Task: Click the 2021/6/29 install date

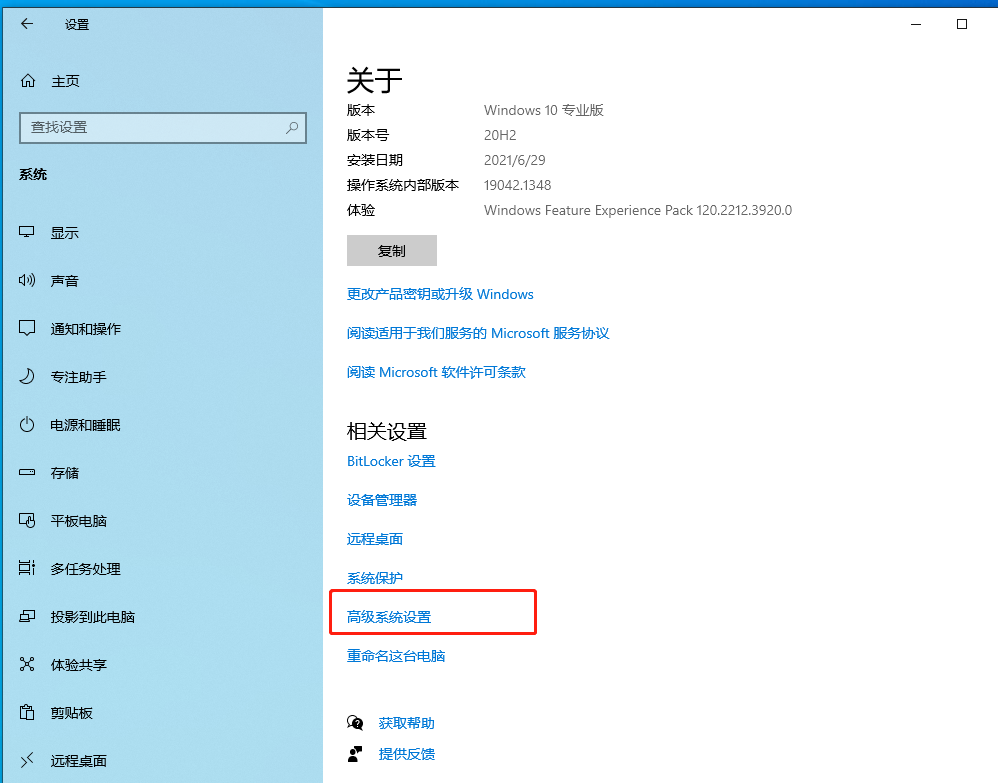Action: 515,160
